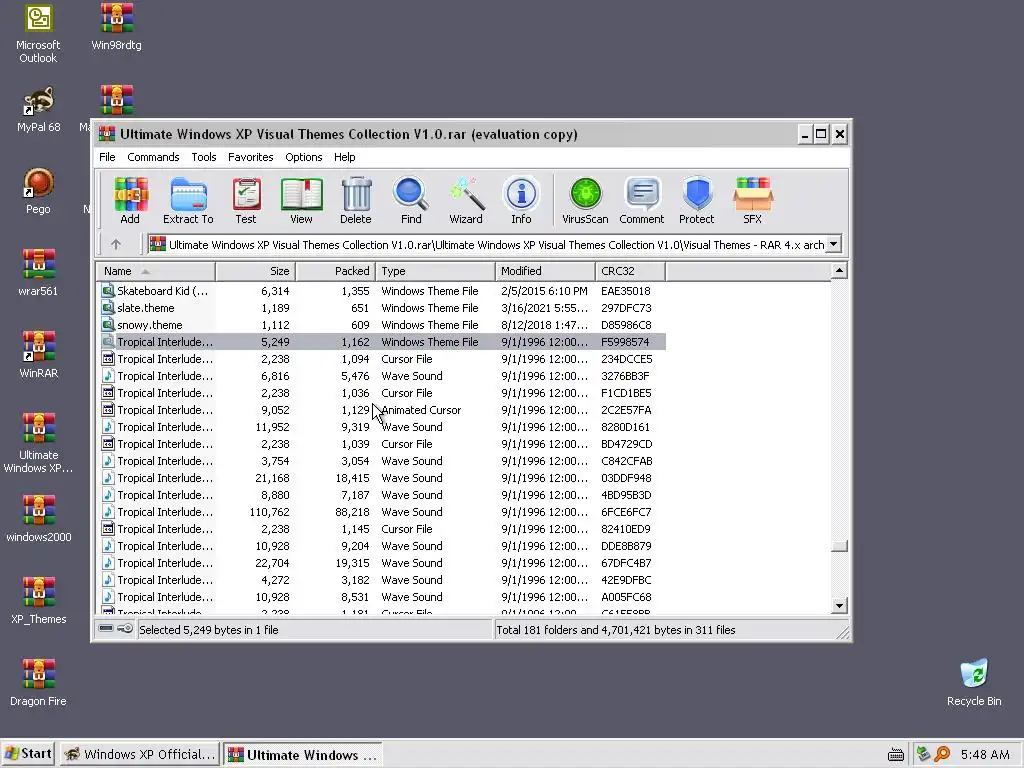Click the path text in address bar
The height and width of the screenshot is (768, 1024).
(x=496, y=245)
